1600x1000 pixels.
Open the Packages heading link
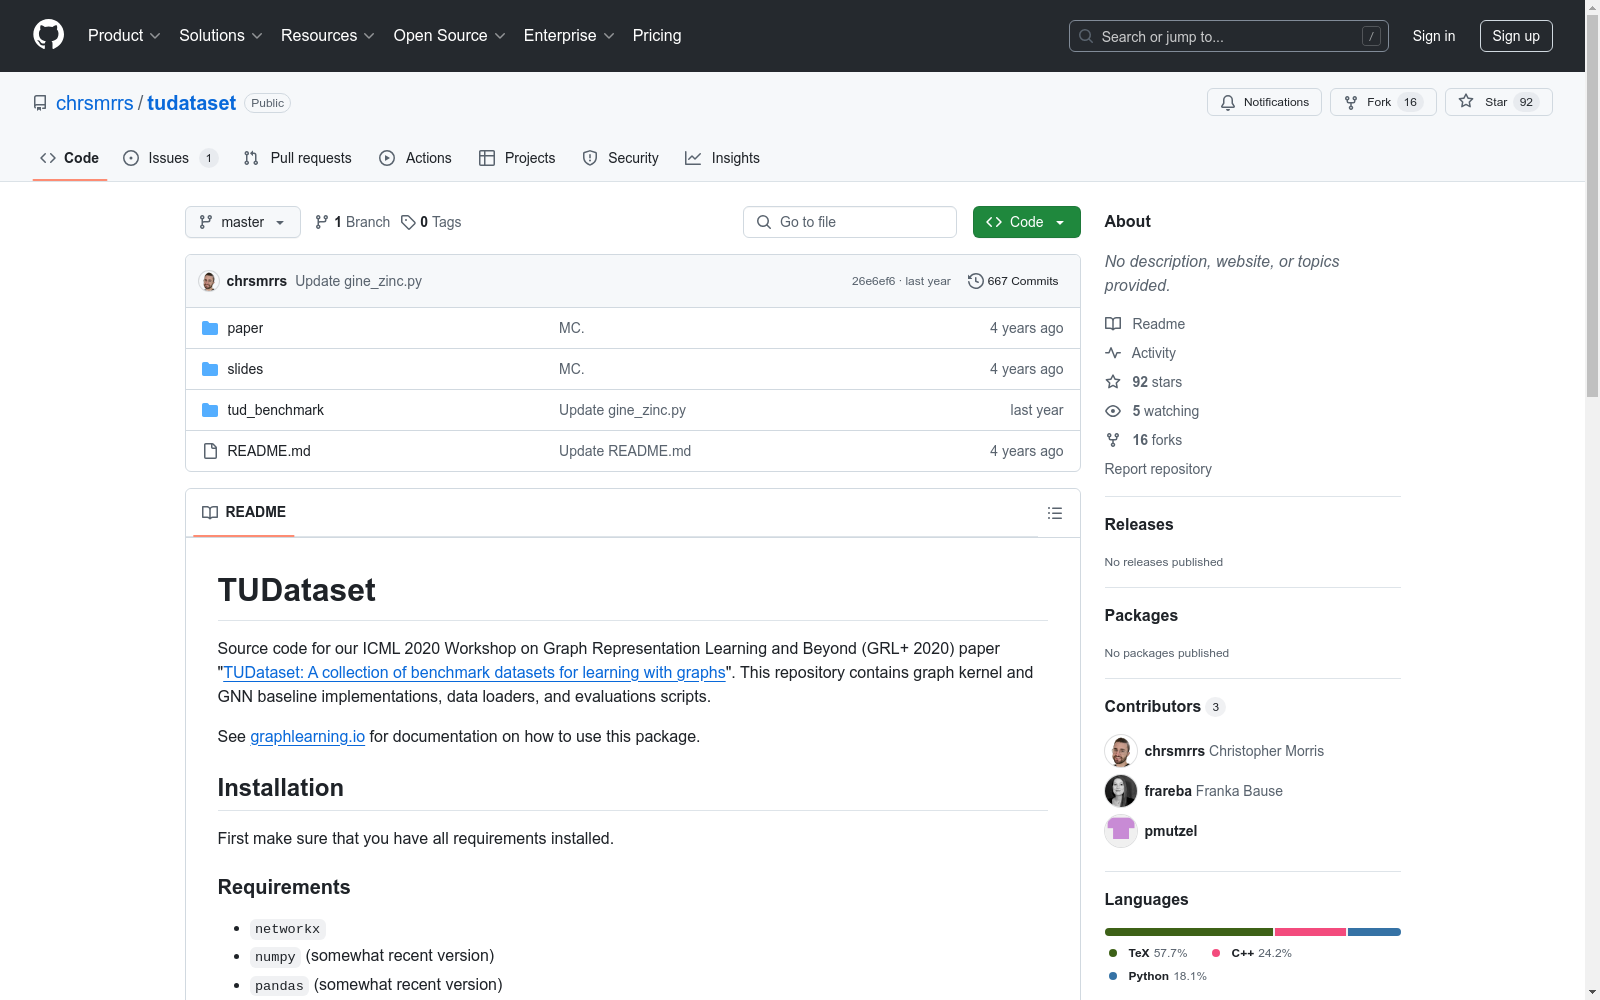coord(1141,615)
